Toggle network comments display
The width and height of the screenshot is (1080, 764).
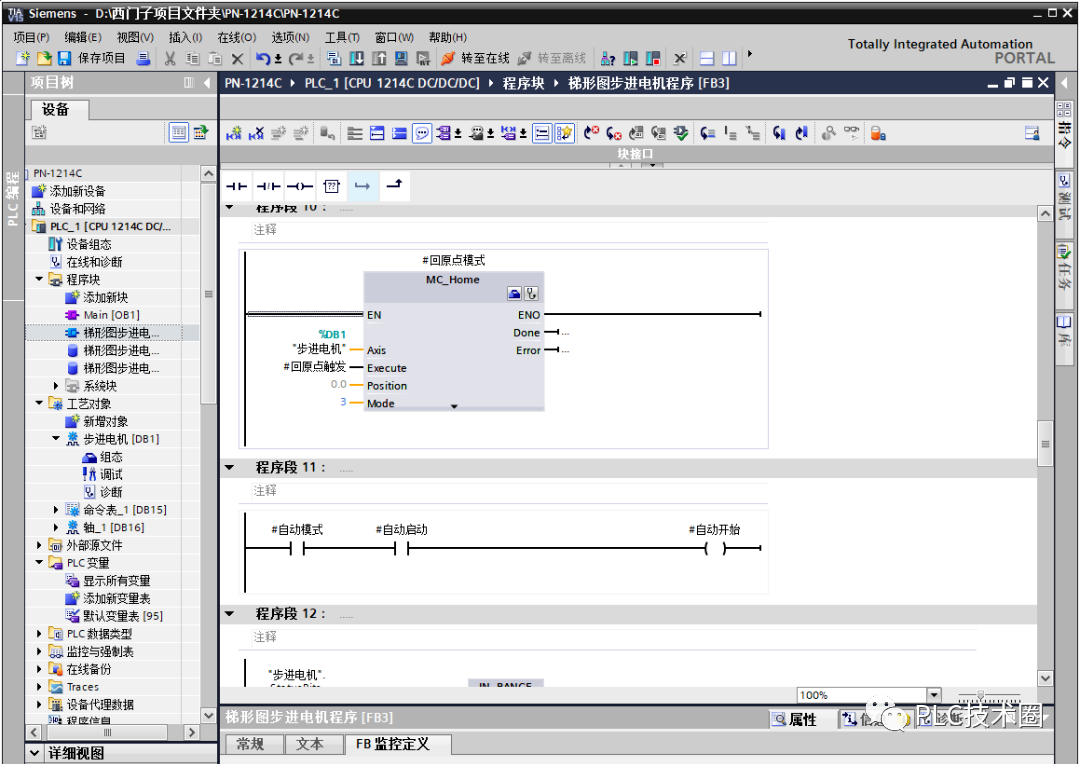click(422, 133)
